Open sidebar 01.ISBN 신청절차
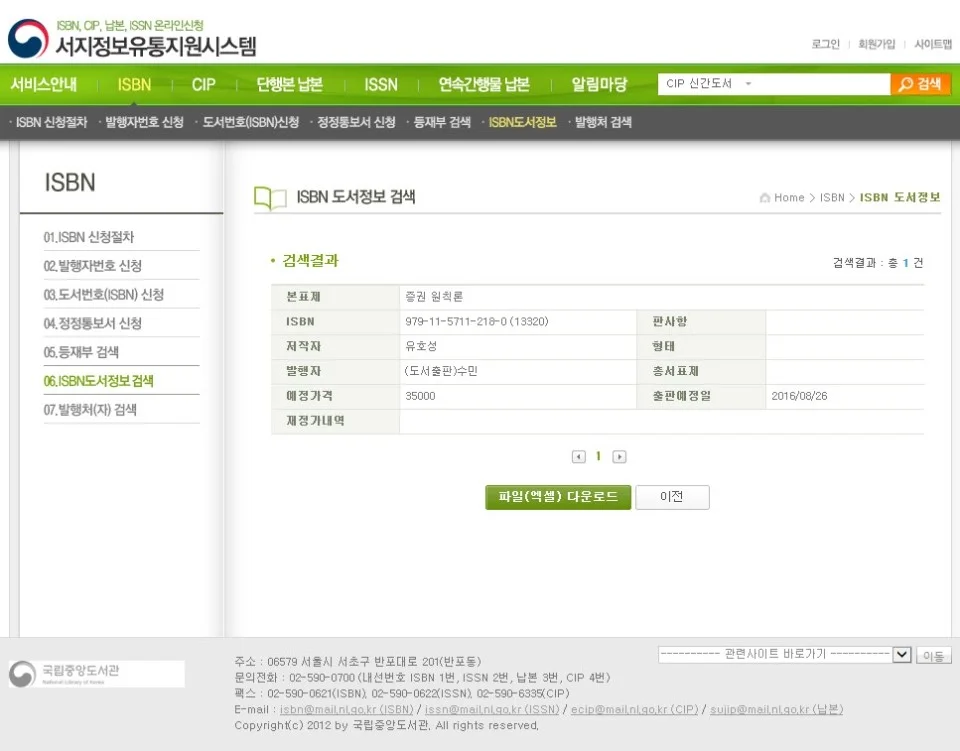The width and height of the screenshot is (960, 751). (x=89, y=237)
